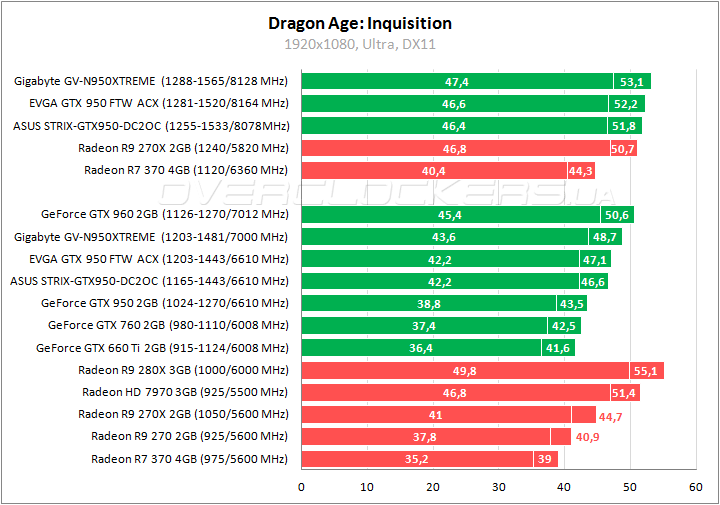Click the 47,4 value in the green bar

pyautogui.click(x=457, y=82)
